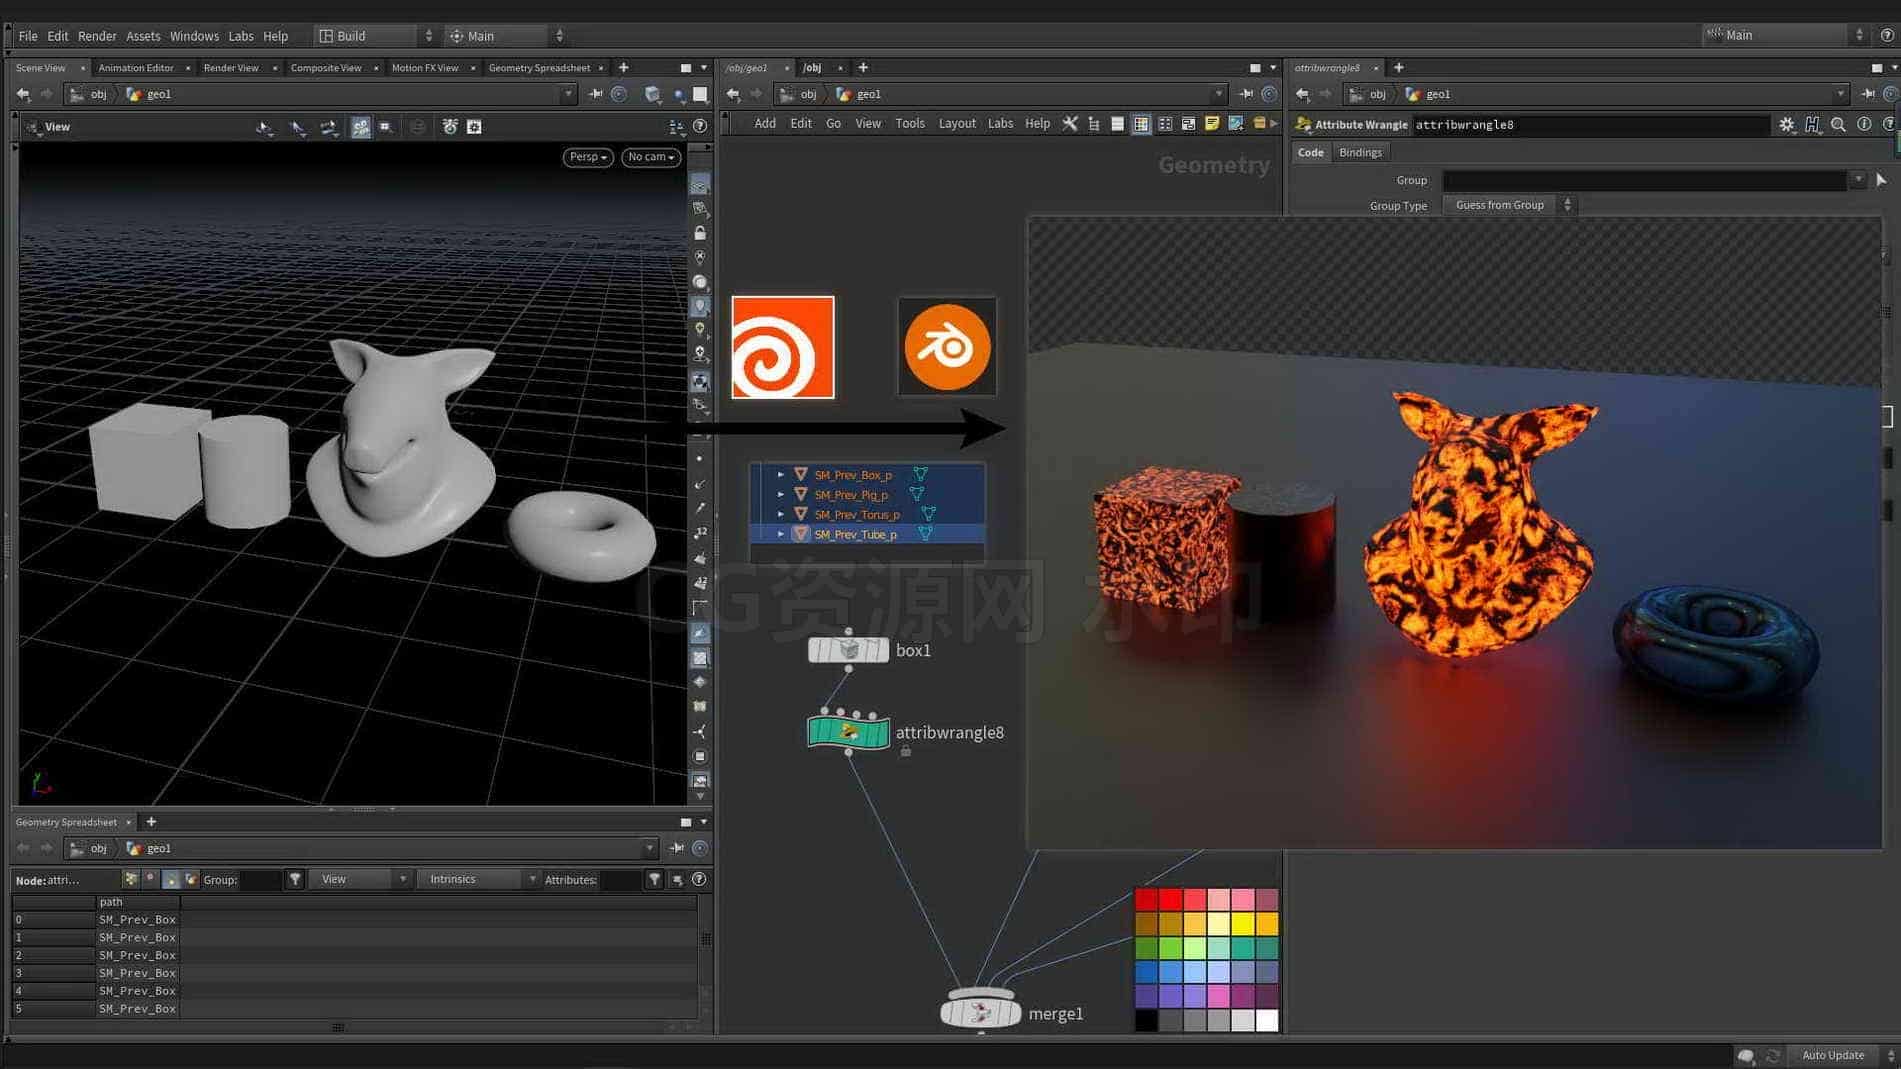1901x1069 pixels.
Task: Expand the SM_Prev_Box_p tree row
Action: [781, 475]
